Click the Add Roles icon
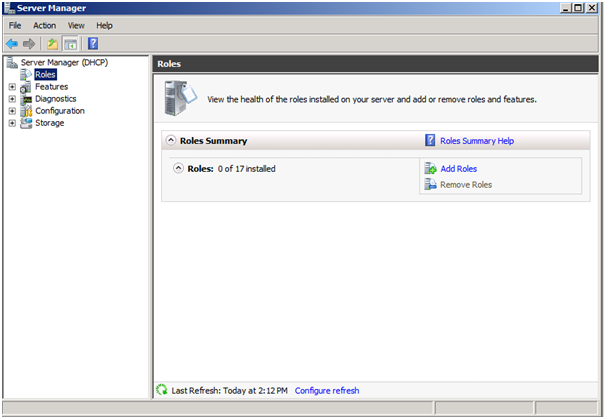This screenshot has height=419, width=606. 430,169
